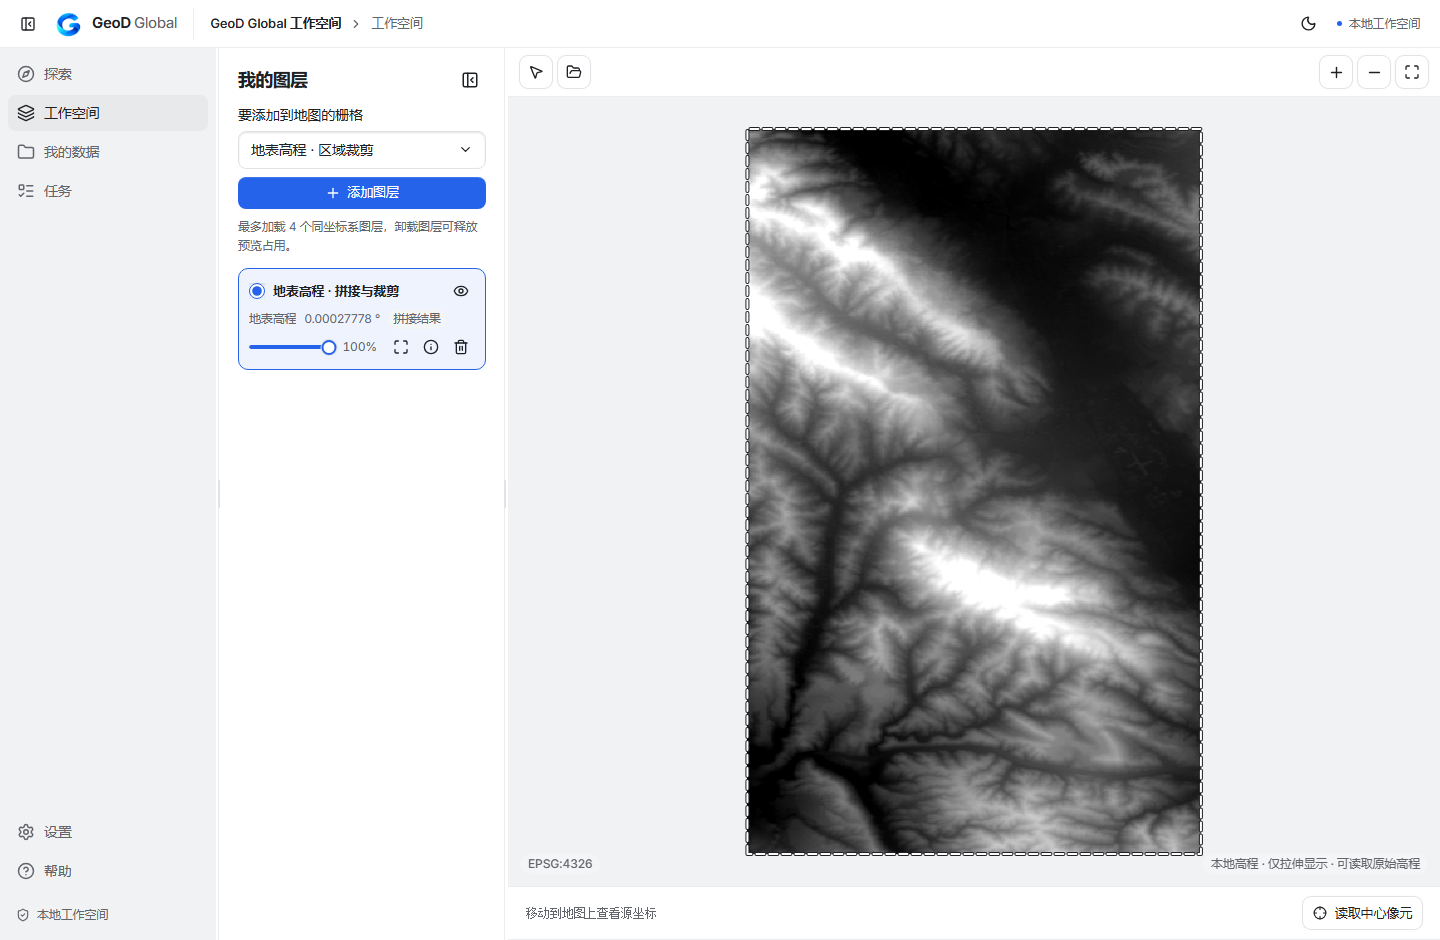Image resolution: width=1440 pixels, height=940 pixels.
Task: Delete the 拼接与裁剪 layer
Action: coord(461,347)
